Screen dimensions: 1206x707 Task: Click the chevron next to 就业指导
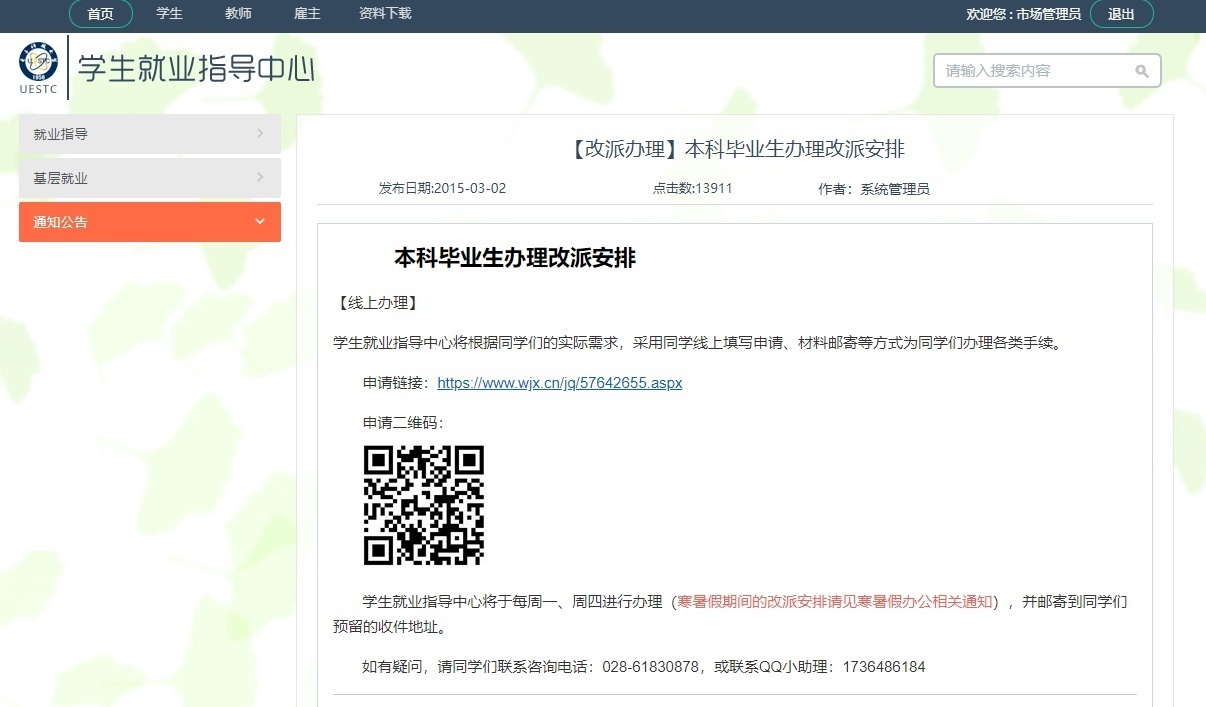click(x=260, y=134)
